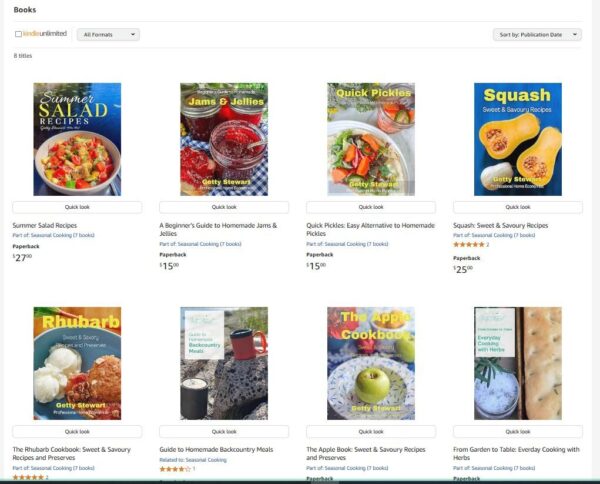Open the Summer Salad Recipes cover image
The width and height of the screenshot is (600, 484).
point(77,139)
